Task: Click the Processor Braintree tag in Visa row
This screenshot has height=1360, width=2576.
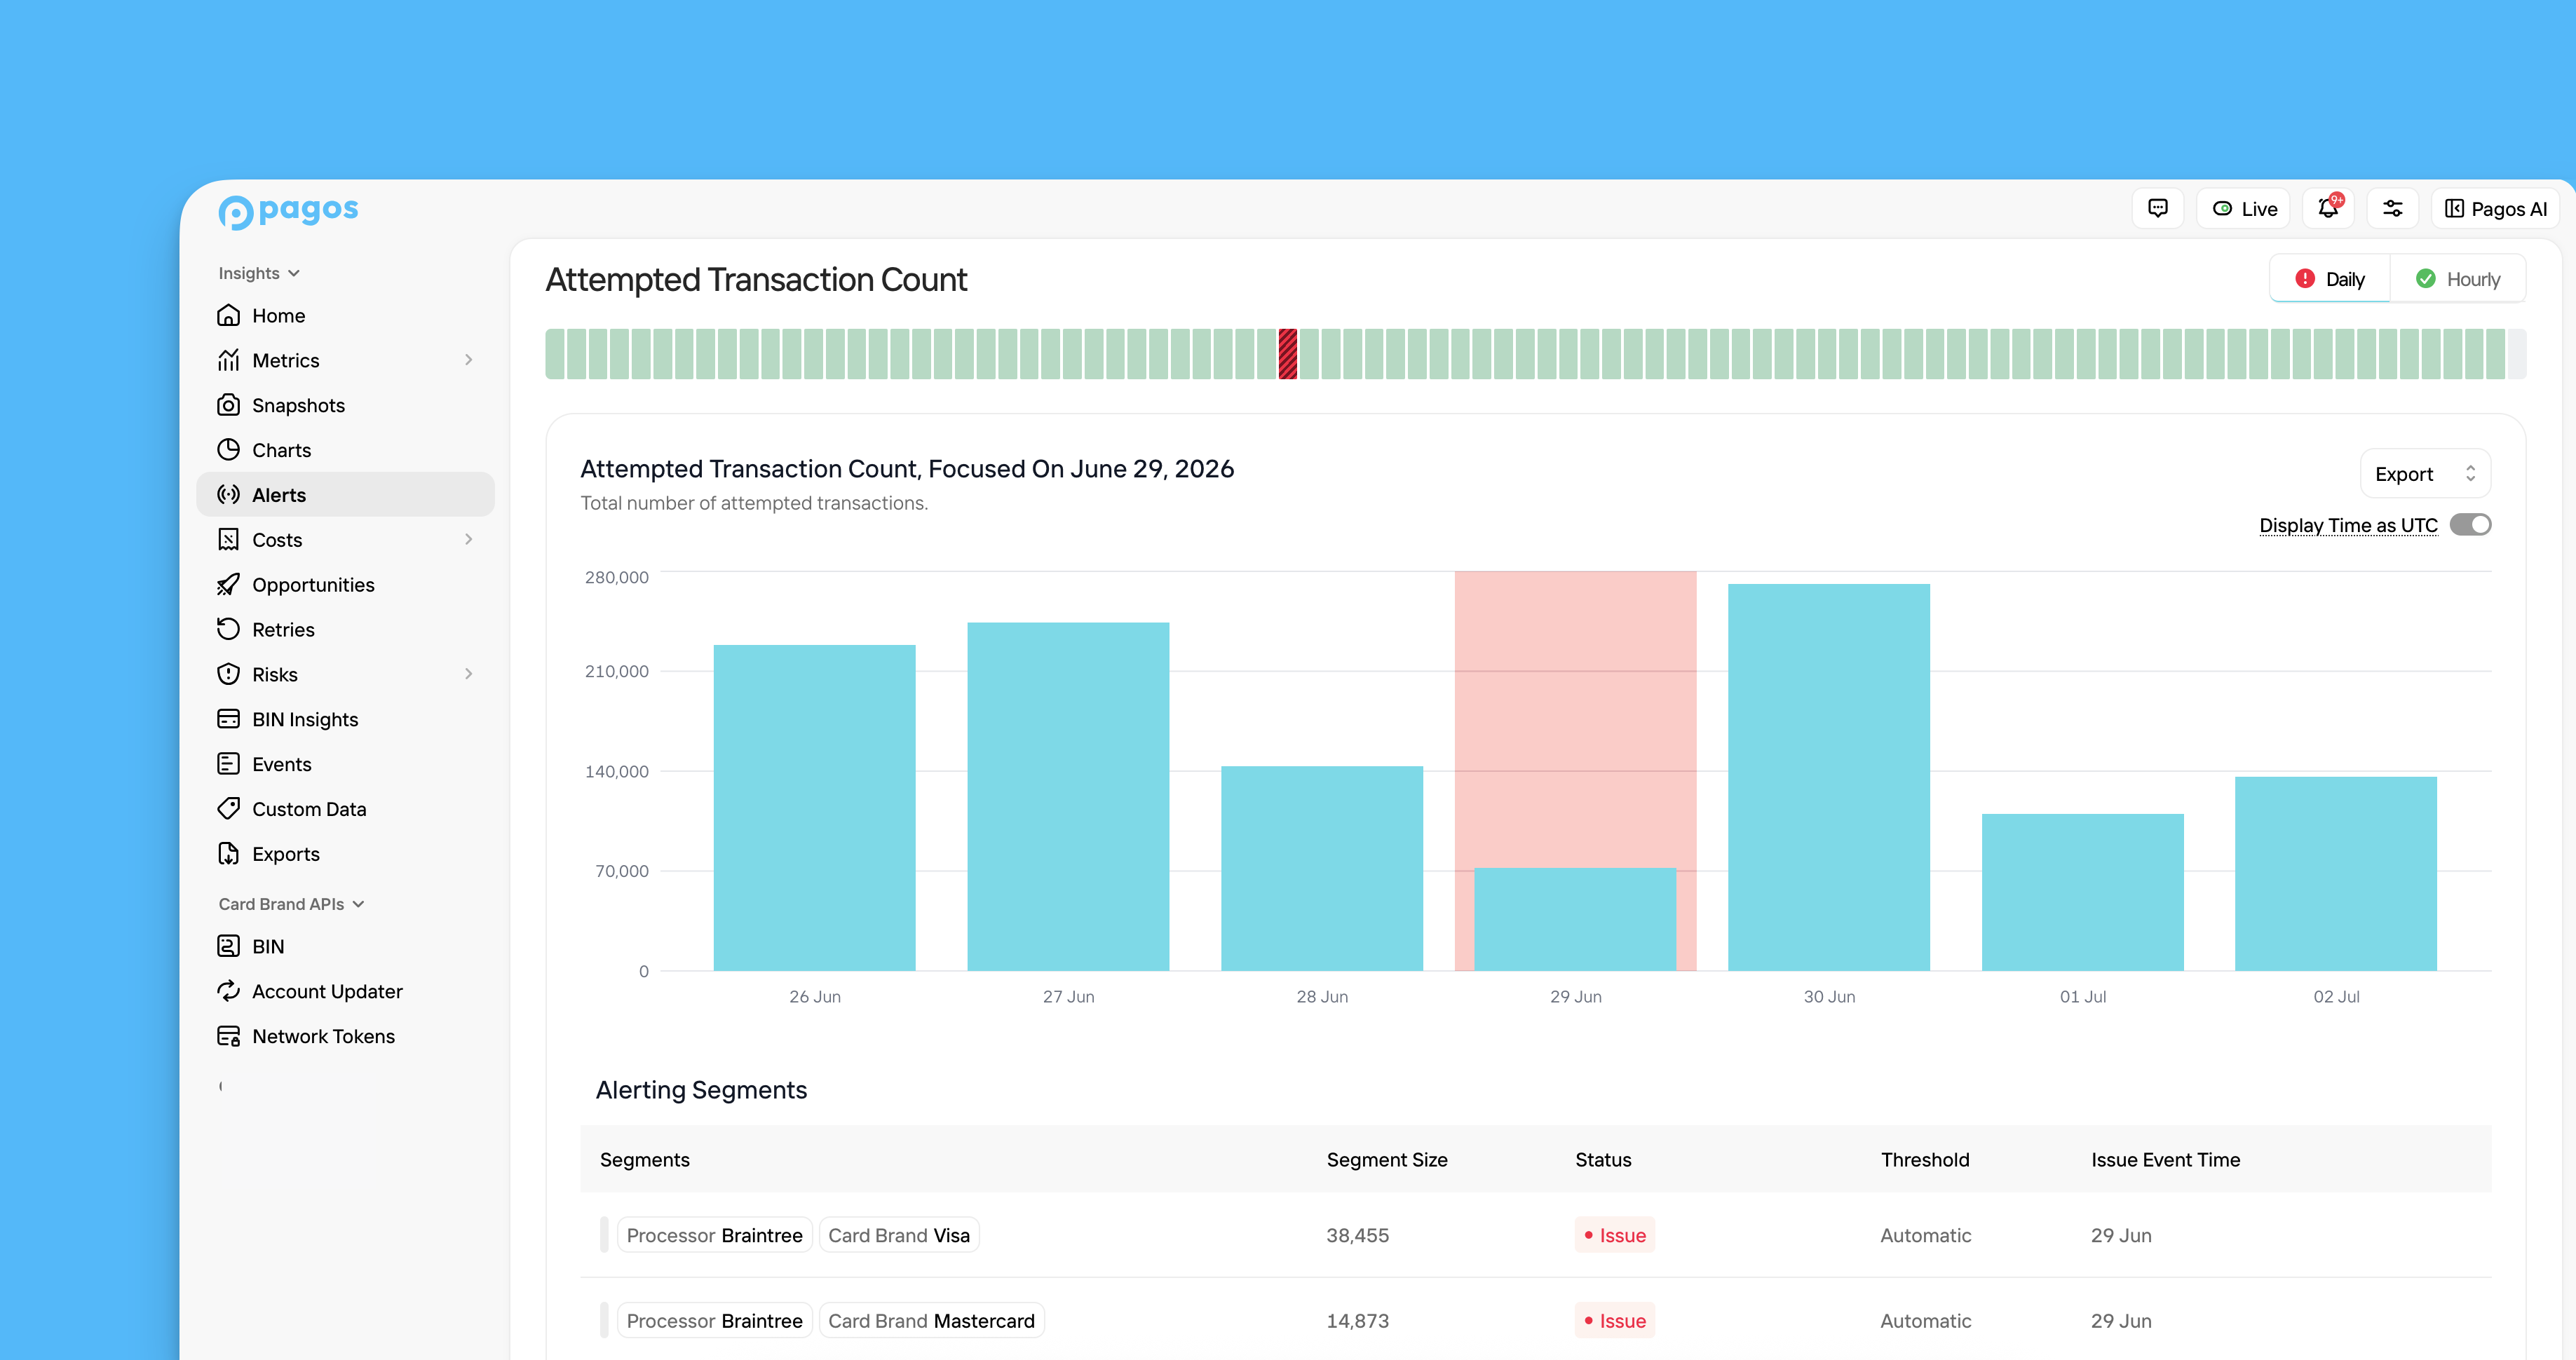Action: point(714,1235)
